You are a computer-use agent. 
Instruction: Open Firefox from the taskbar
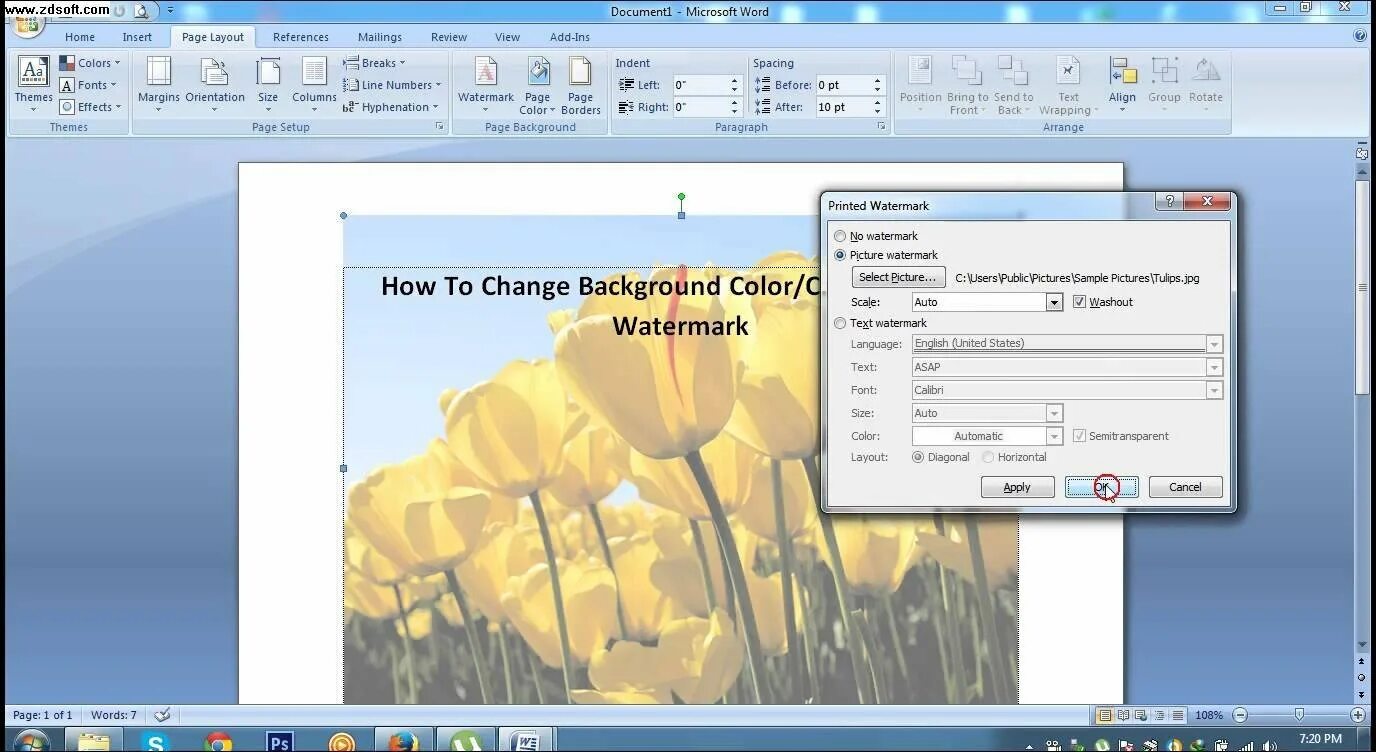coord(403,741)
